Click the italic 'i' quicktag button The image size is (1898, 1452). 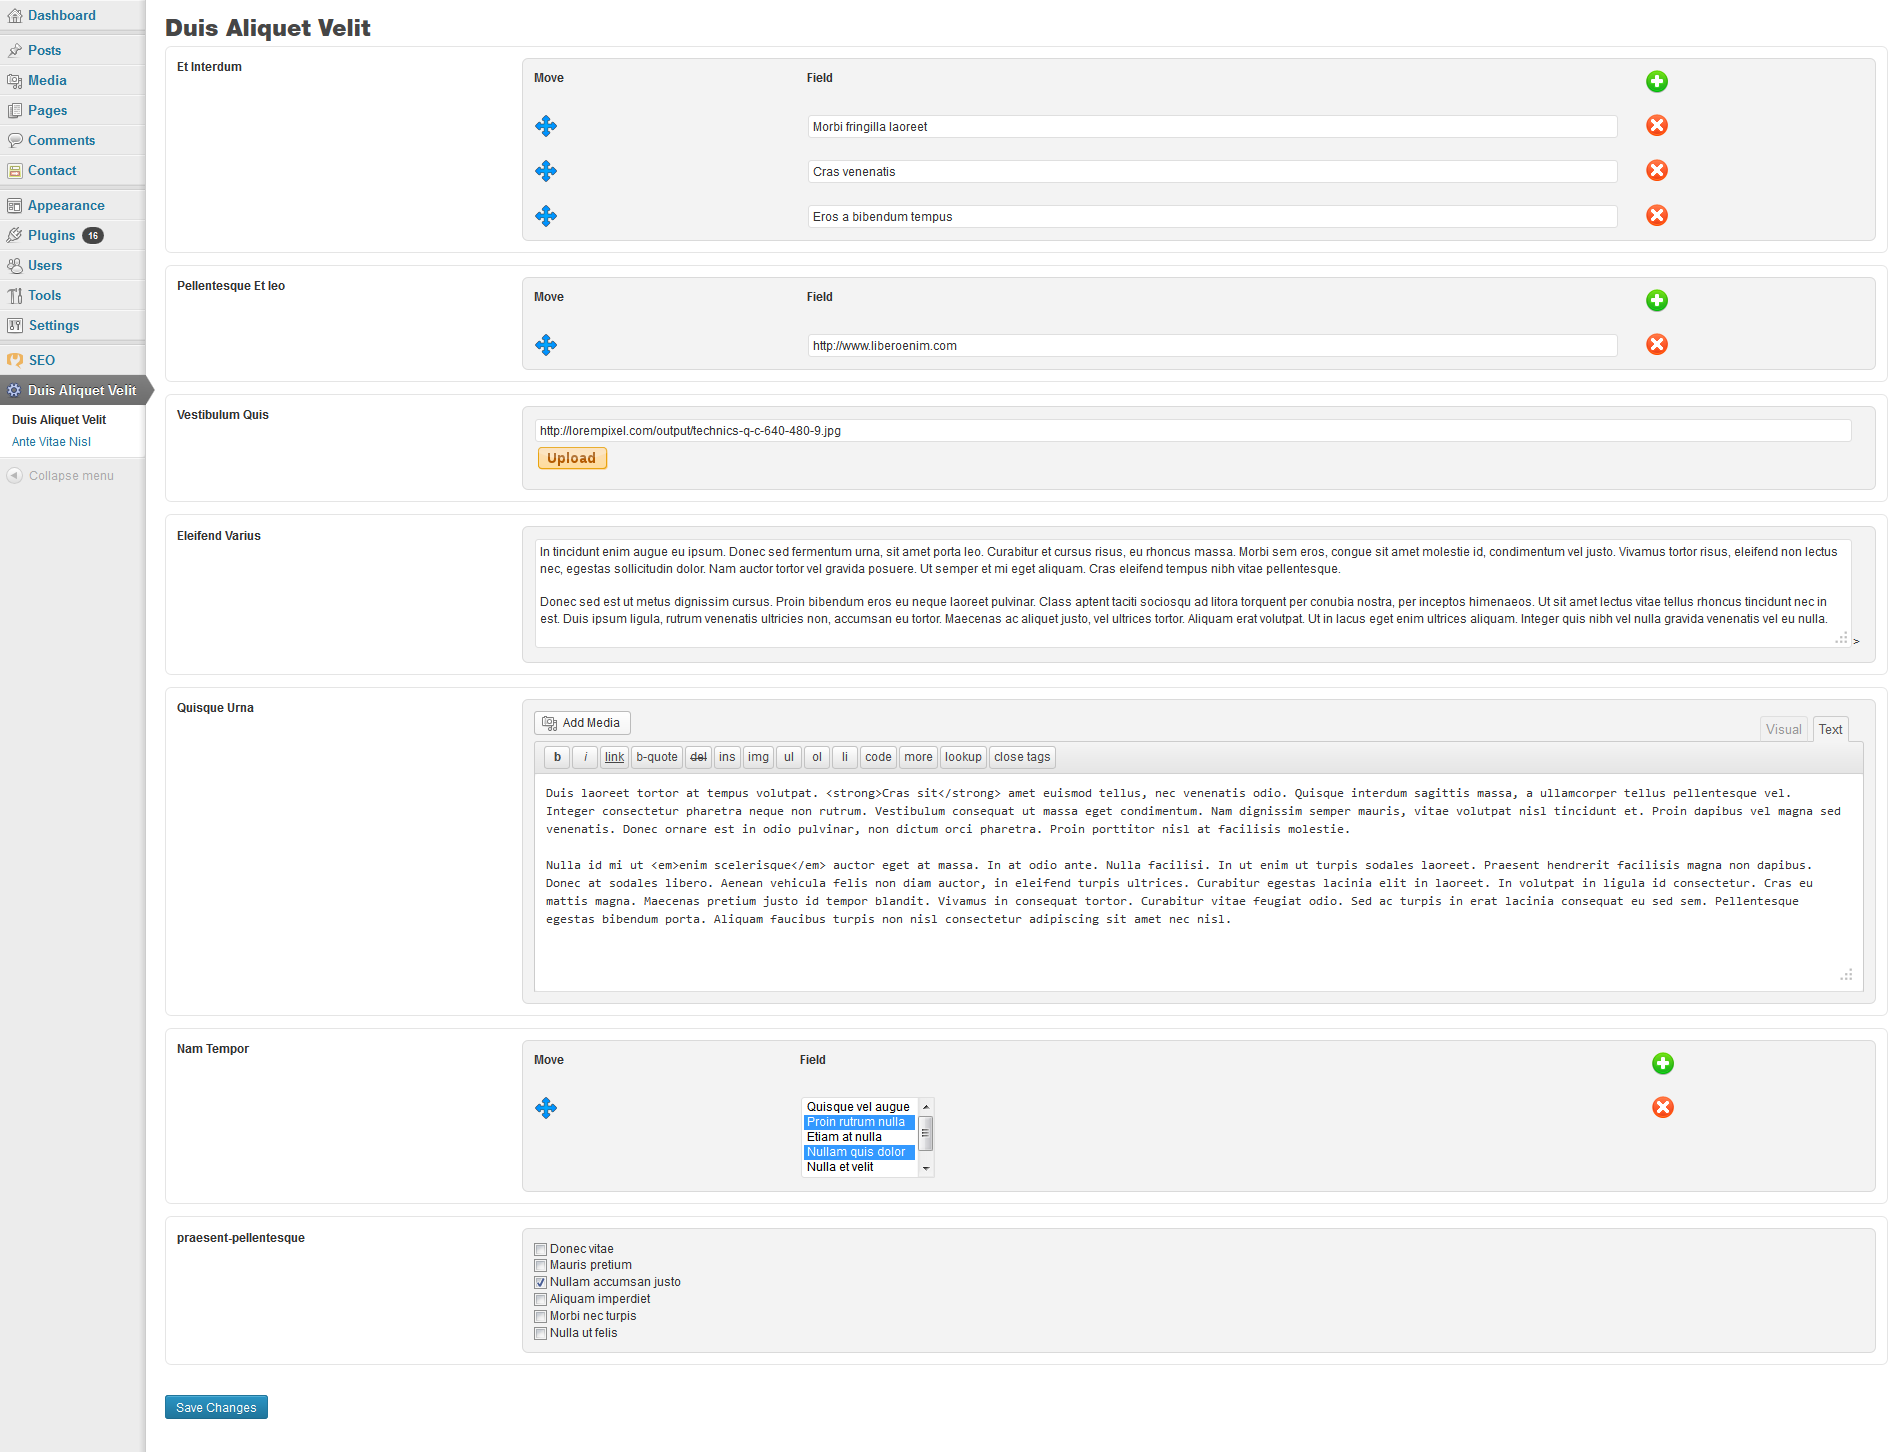pos(585,757)
